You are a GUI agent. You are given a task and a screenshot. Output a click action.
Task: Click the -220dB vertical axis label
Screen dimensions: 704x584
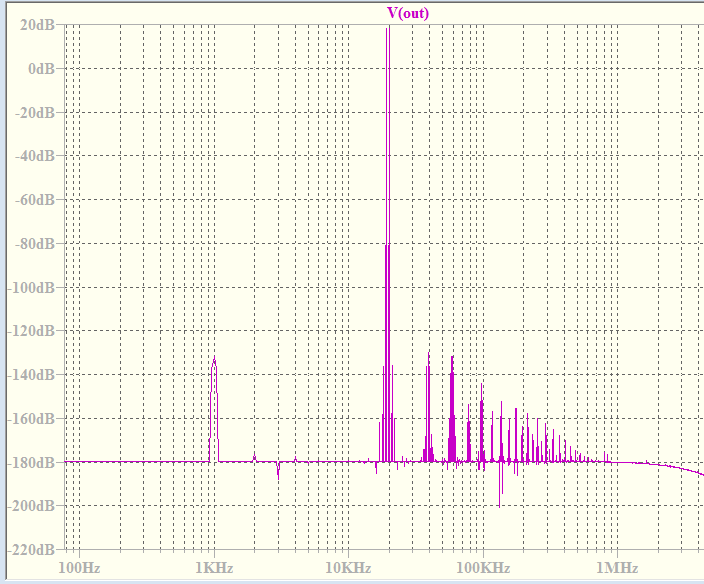pyautogui.click(x=31, y=549)
